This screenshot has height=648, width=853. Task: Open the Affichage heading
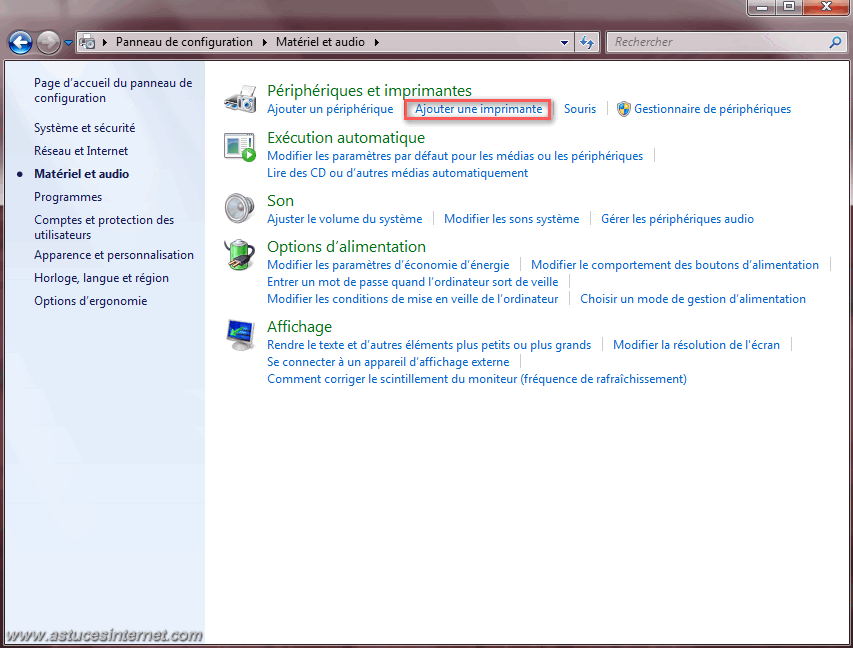pyautogui.click(x=299, y=327)
